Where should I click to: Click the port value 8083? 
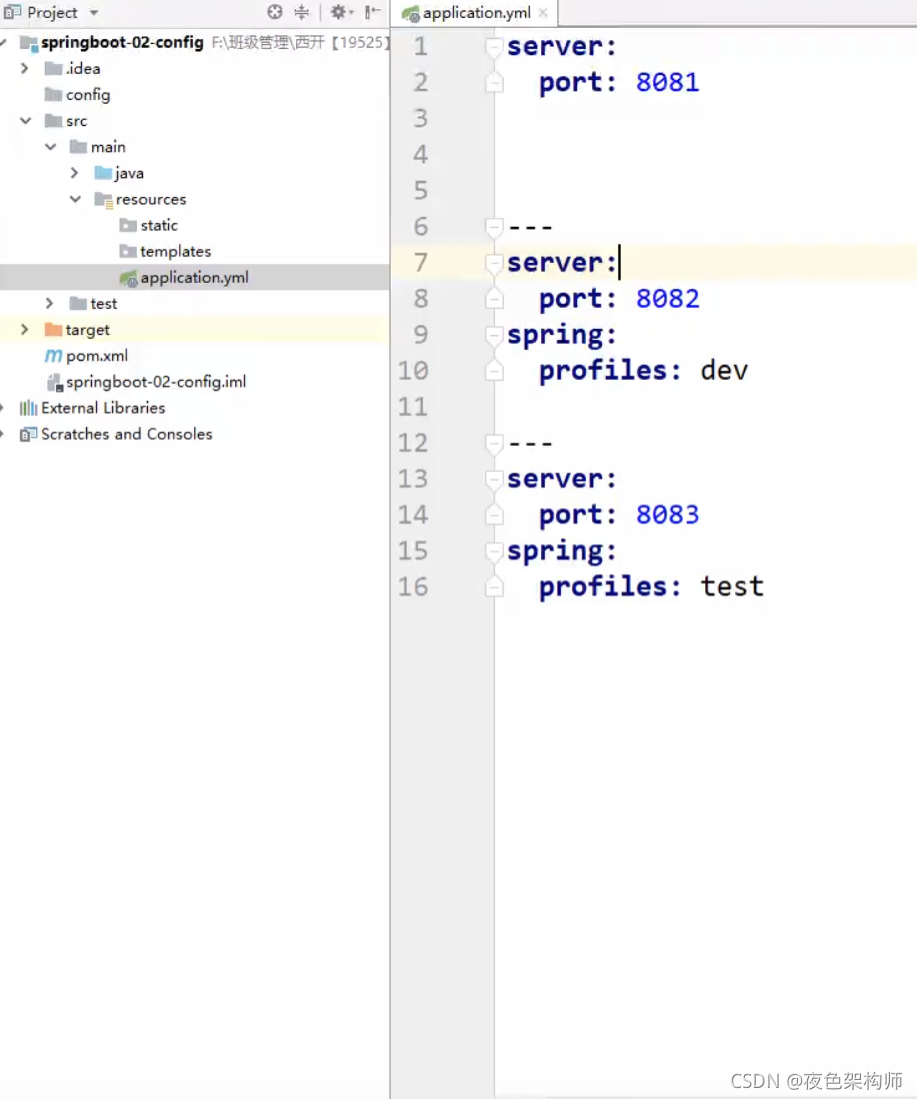pyautogui.click(x=667, y=515)
